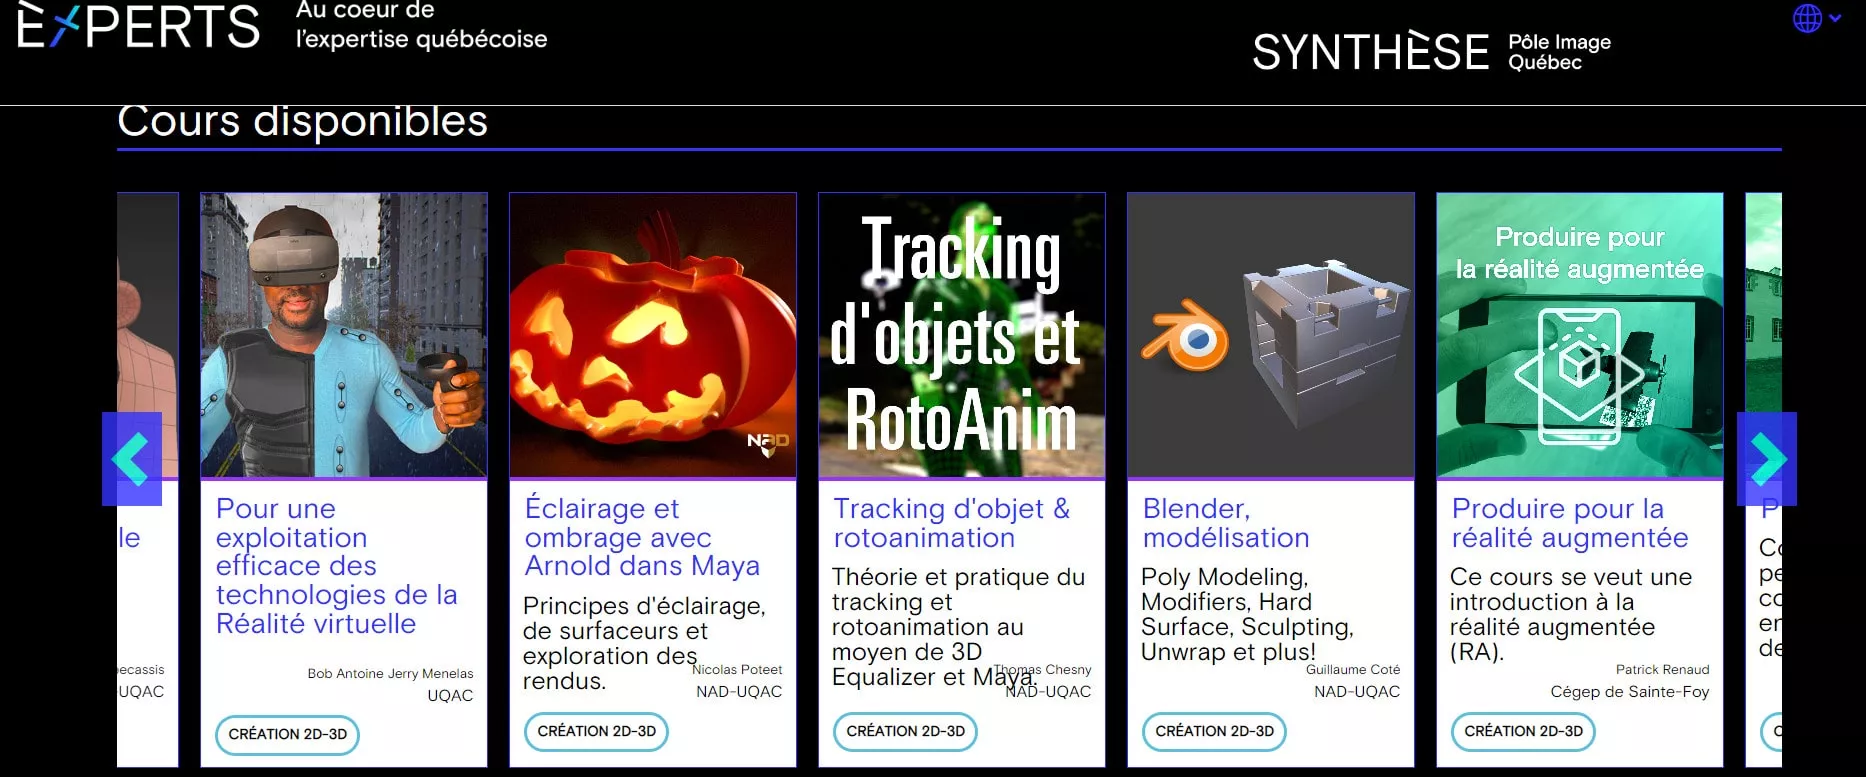Click CRÉATION 2D-3D tag on Tracking card
1866x777 pixels.
tap(905, 731)
